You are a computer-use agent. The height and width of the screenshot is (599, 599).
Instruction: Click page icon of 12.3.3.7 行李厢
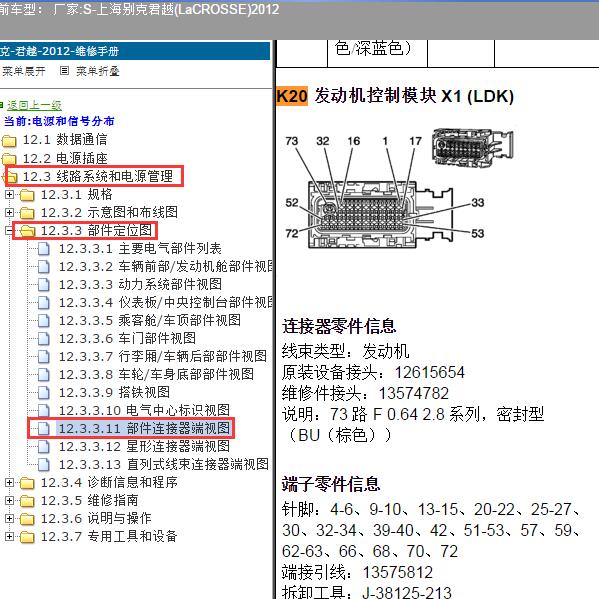click(44, 356)
